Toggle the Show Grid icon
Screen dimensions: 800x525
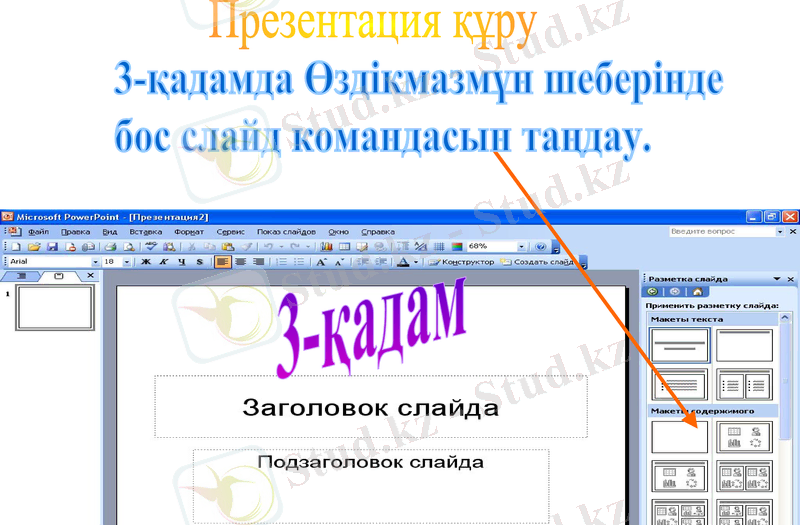439,247
